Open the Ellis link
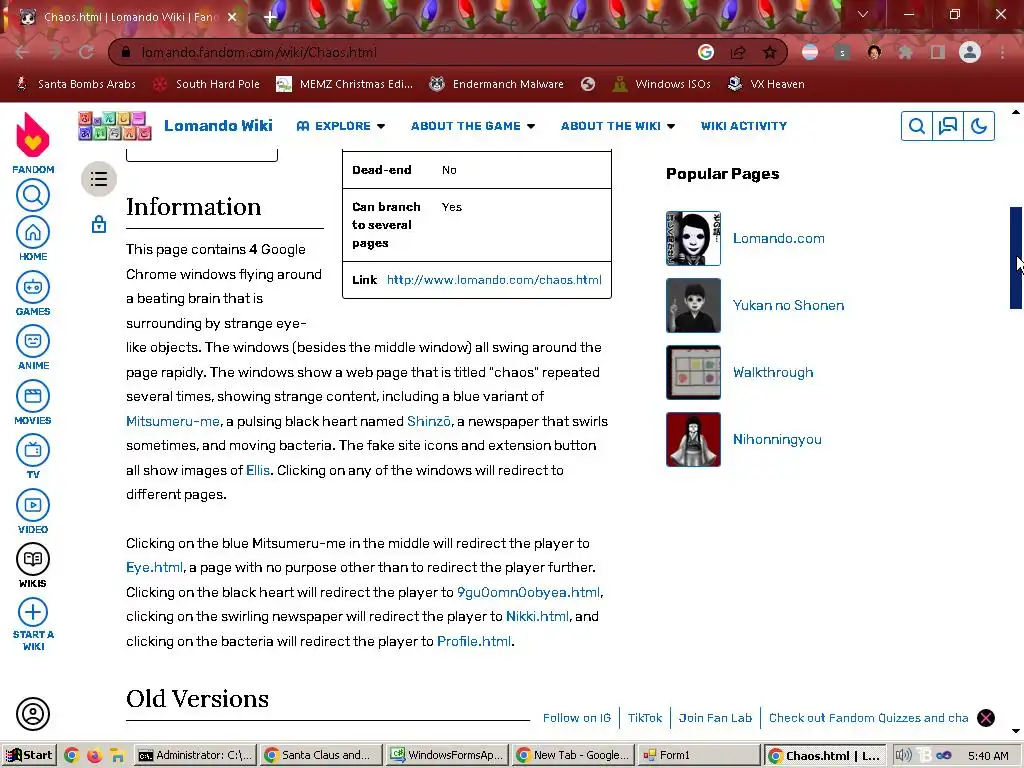Screen dimensions: 1024x768 (x=258, y=470)
